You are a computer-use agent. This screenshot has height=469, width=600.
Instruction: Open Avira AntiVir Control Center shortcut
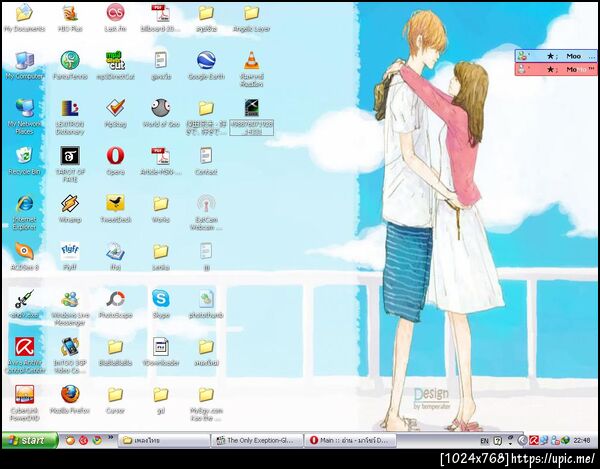24,355
